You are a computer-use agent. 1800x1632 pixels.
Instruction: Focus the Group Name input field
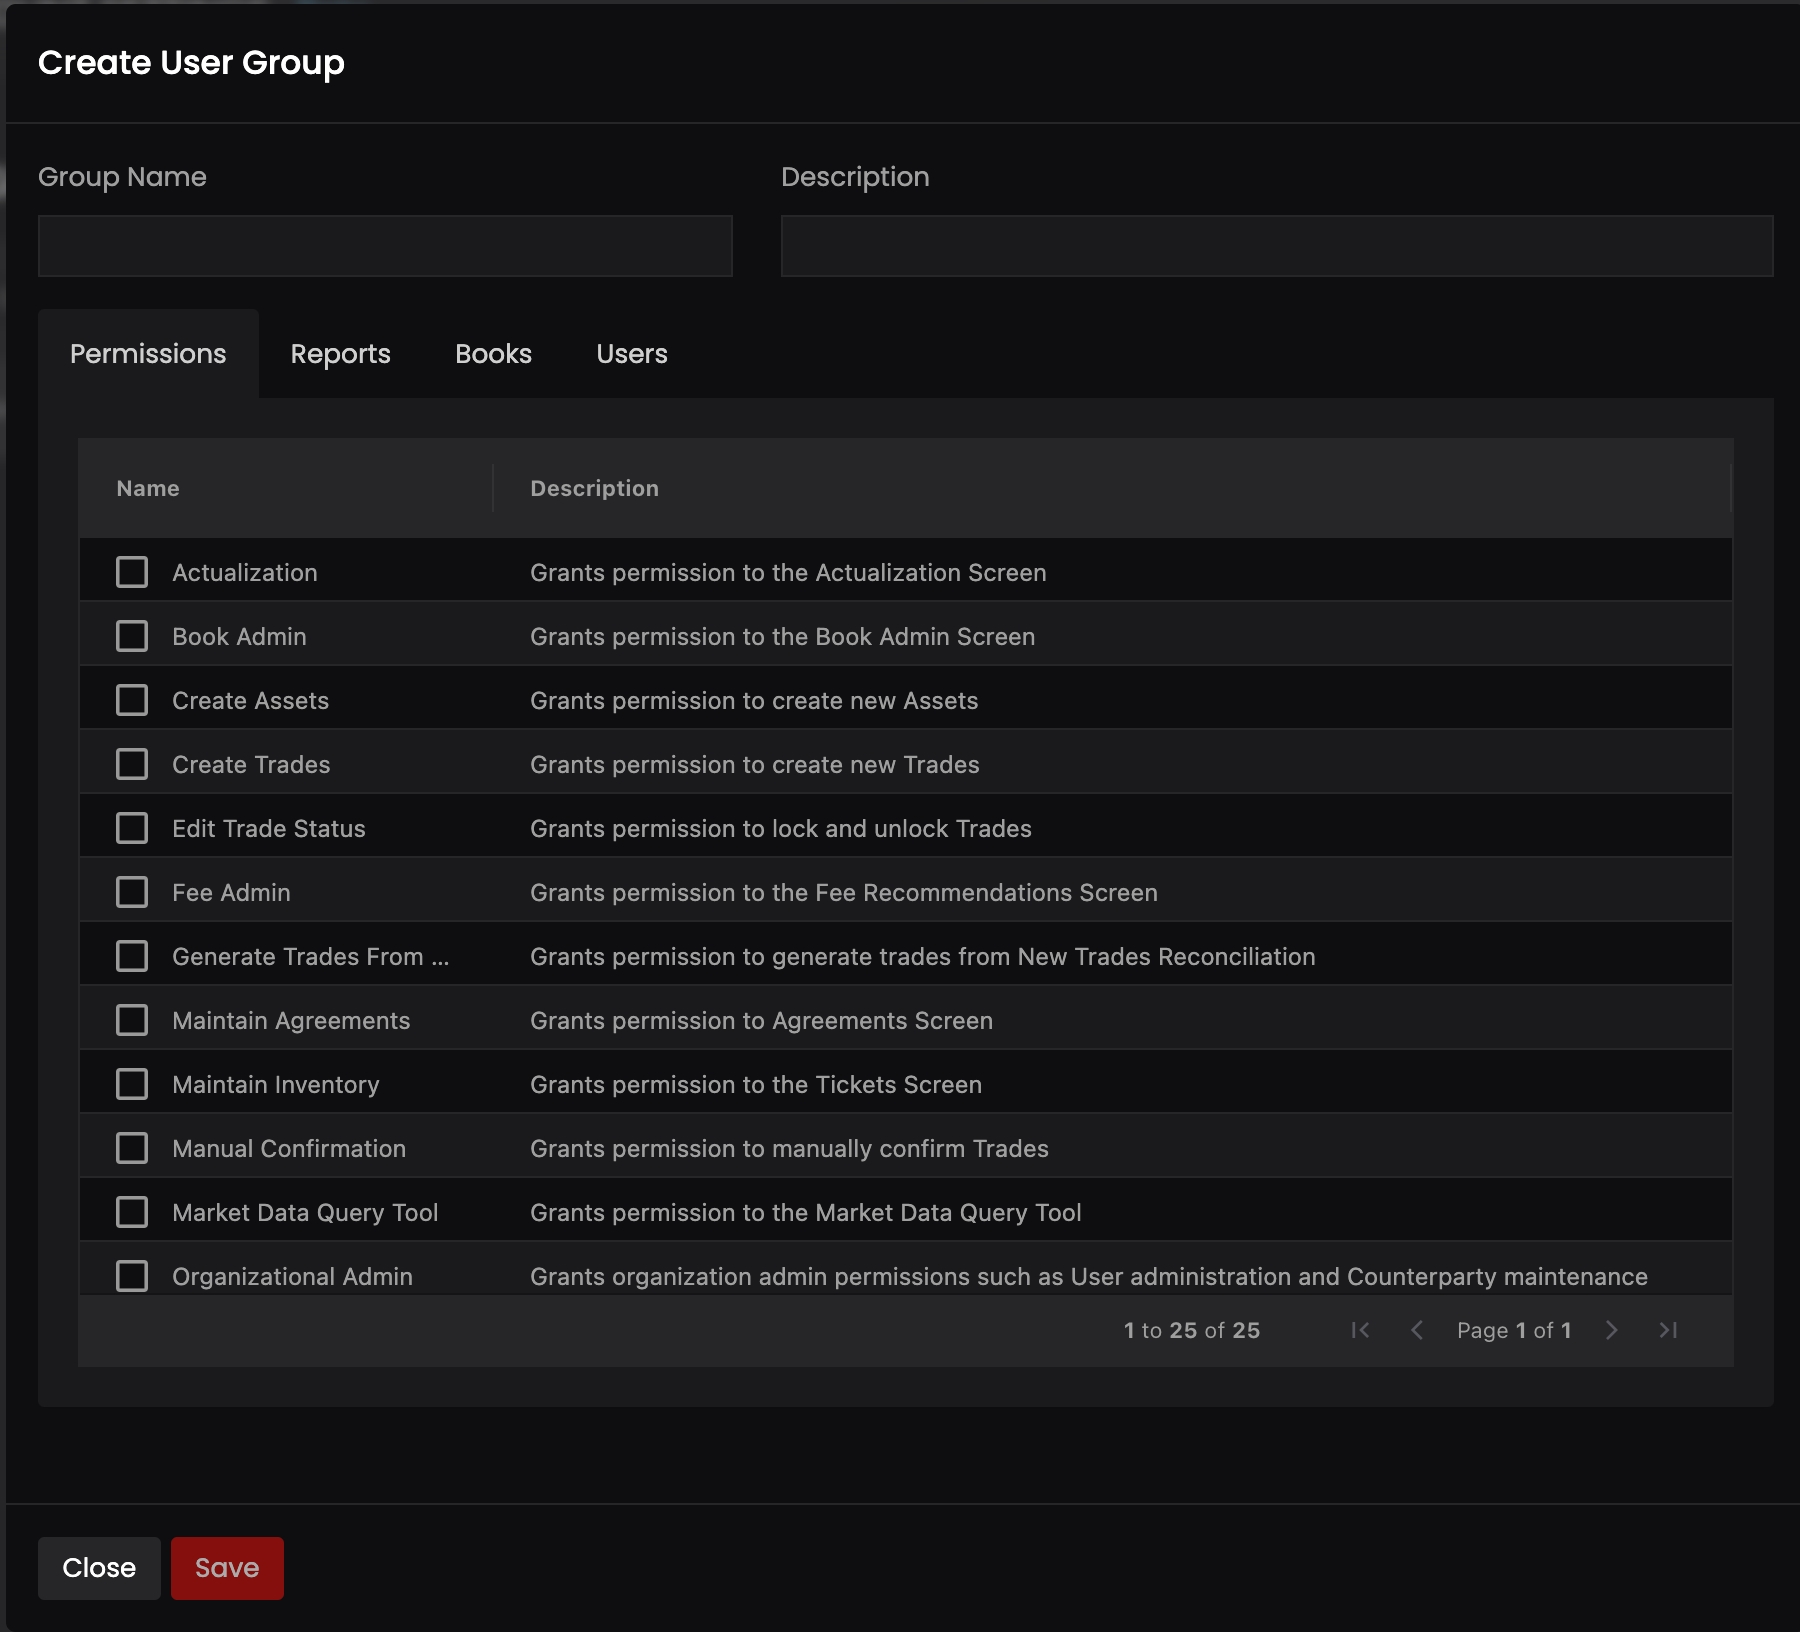pos(385,246)
